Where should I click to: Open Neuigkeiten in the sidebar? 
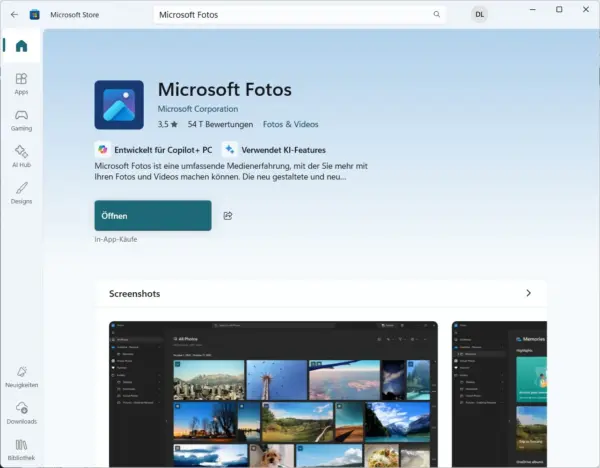coord(21,377)
